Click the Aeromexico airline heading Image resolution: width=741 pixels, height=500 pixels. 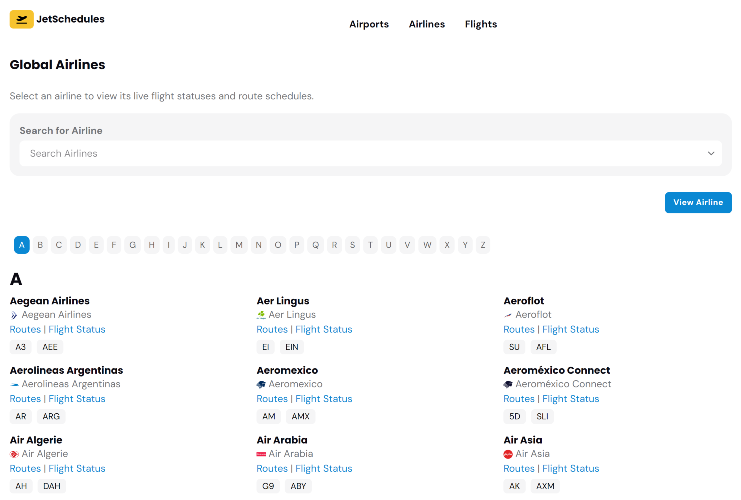coord(287,371)
